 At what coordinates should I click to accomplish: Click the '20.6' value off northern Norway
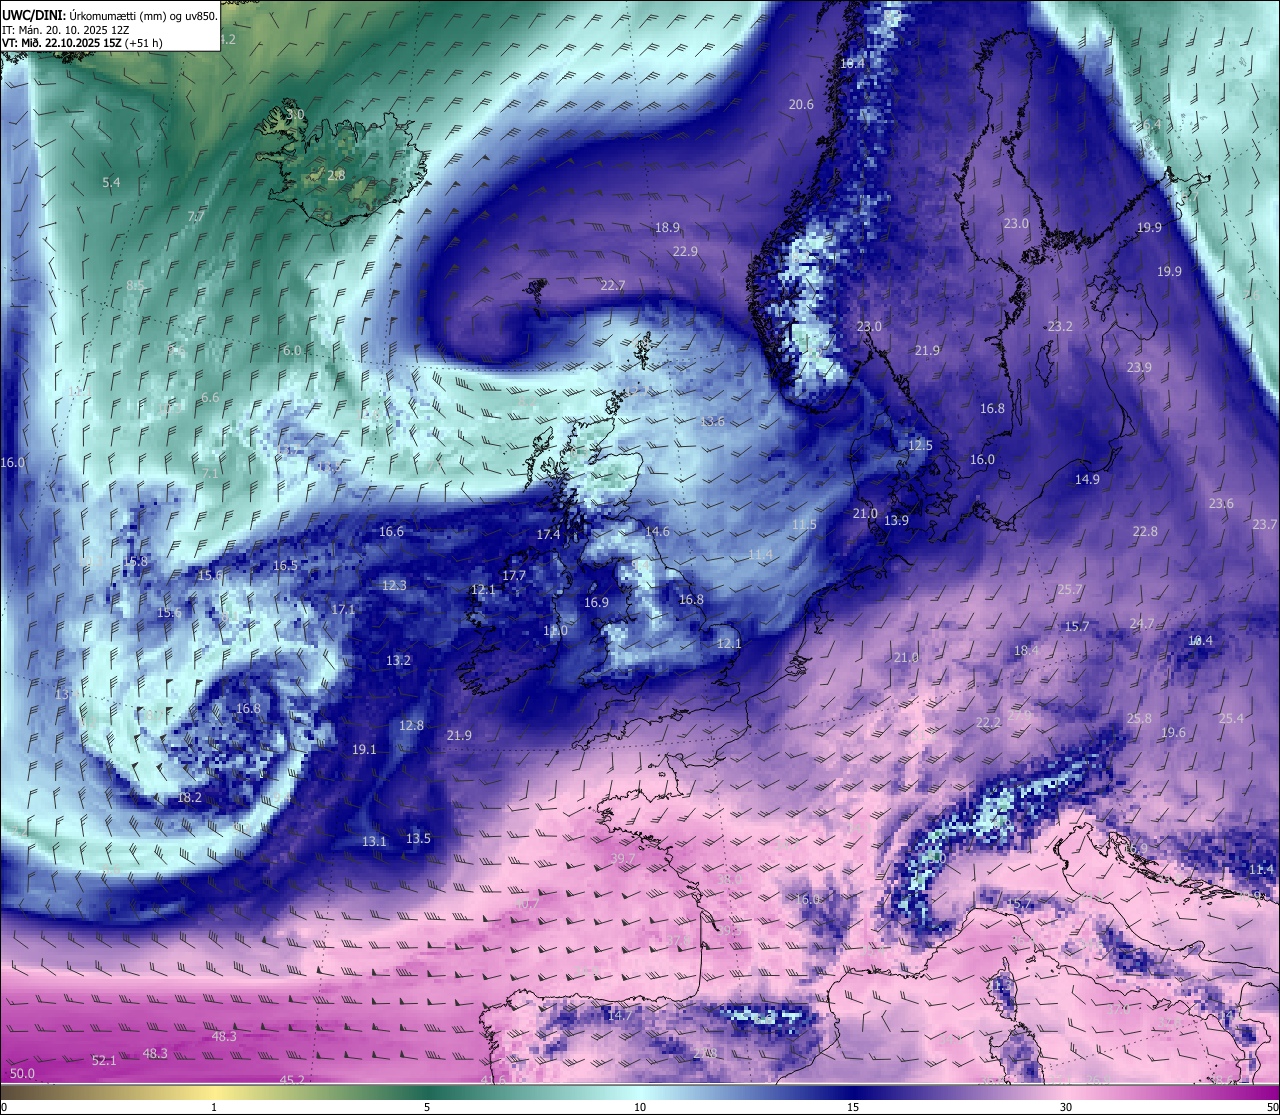pos(801,104)
